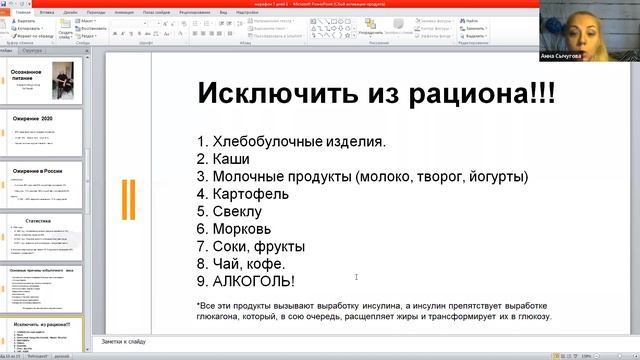Select the Осознанное питание slide thumbnail

coord(42,80)
